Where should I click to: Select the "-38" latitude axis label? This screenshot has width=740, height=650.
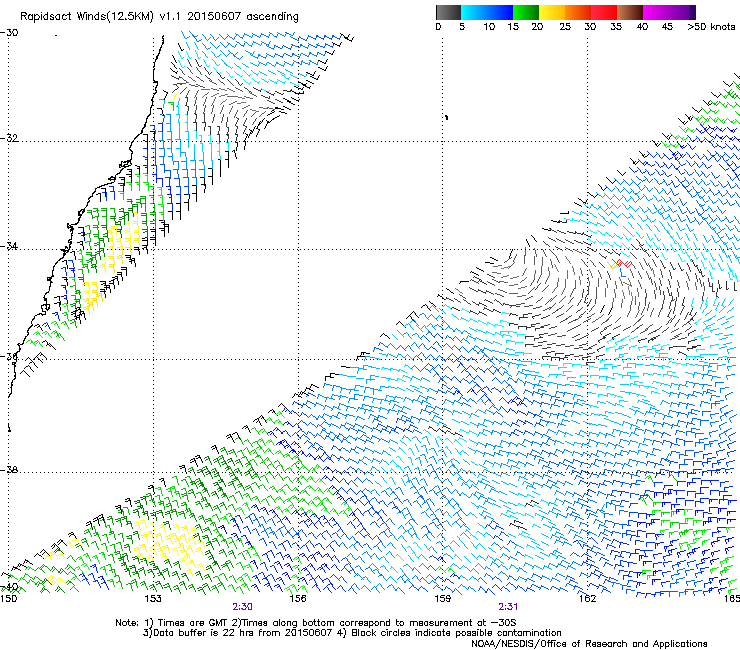(9, 470)
